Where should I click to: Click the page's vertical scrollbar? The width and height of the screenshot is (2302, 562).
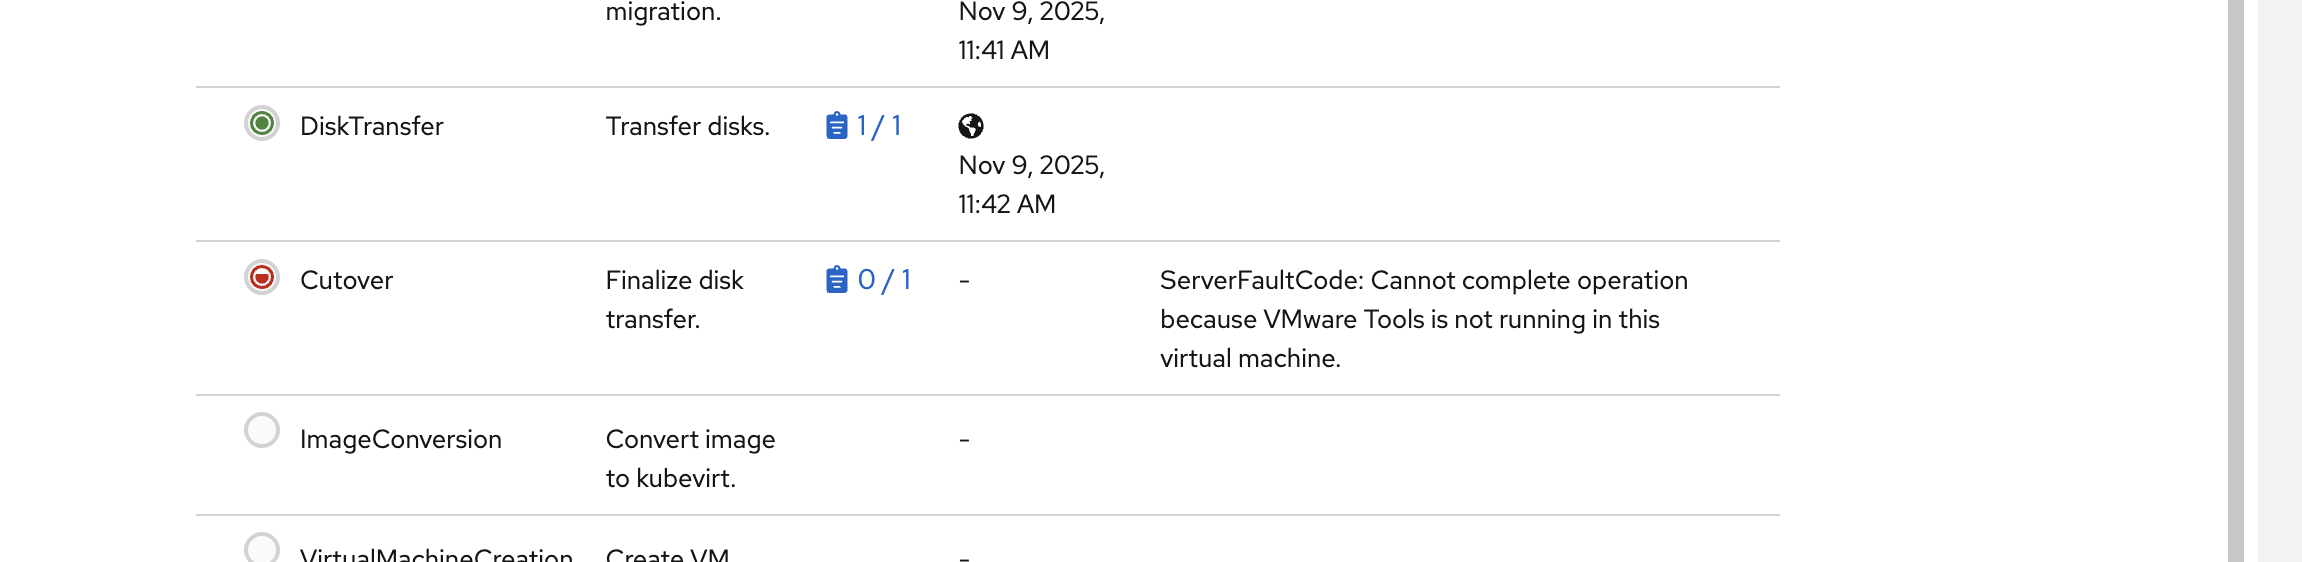pyautogui.click(x=2236, y=280)
